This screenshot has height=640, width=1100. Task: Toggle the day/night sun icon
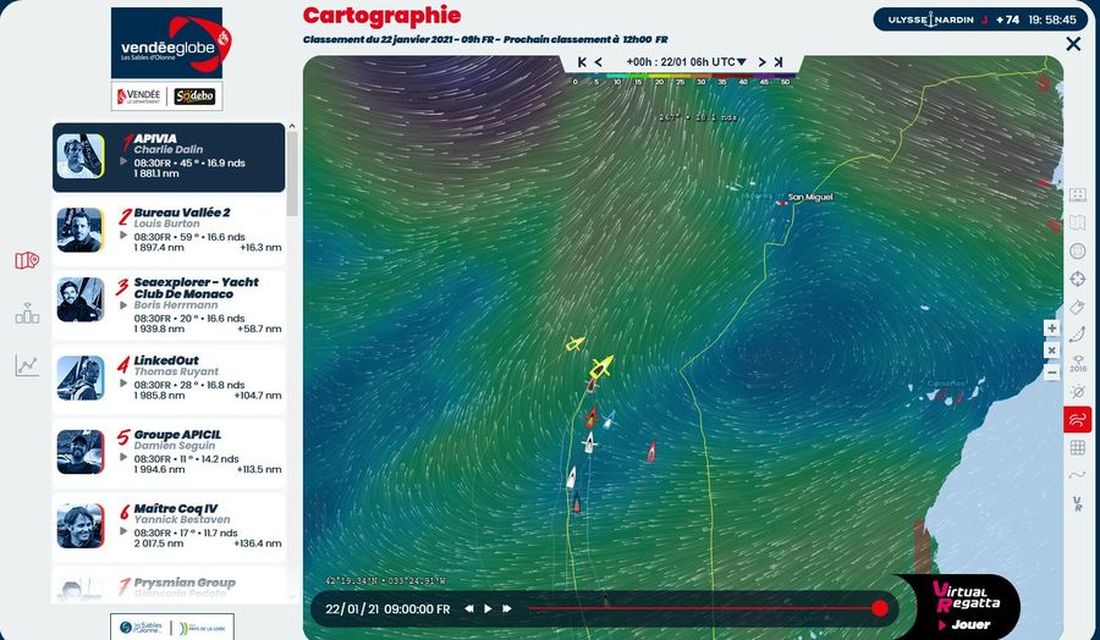tap(1078, 391)
